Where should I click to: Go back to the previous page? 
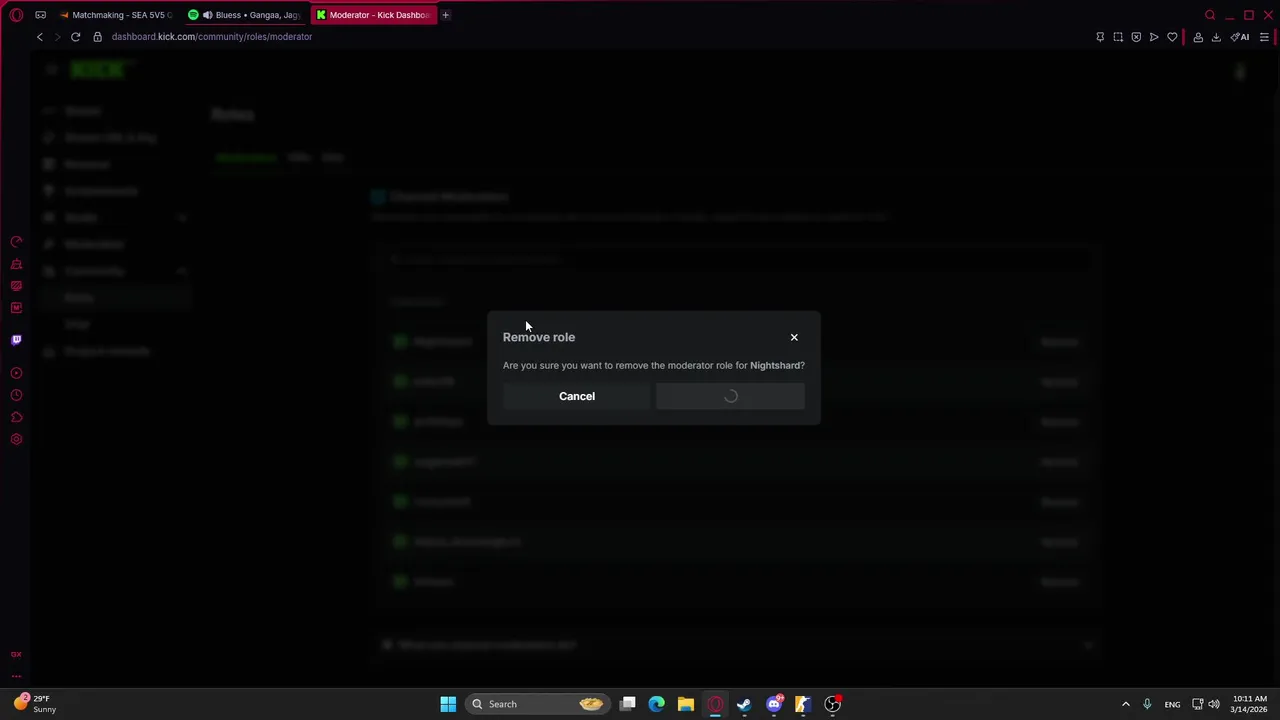[x=40, y=37]
